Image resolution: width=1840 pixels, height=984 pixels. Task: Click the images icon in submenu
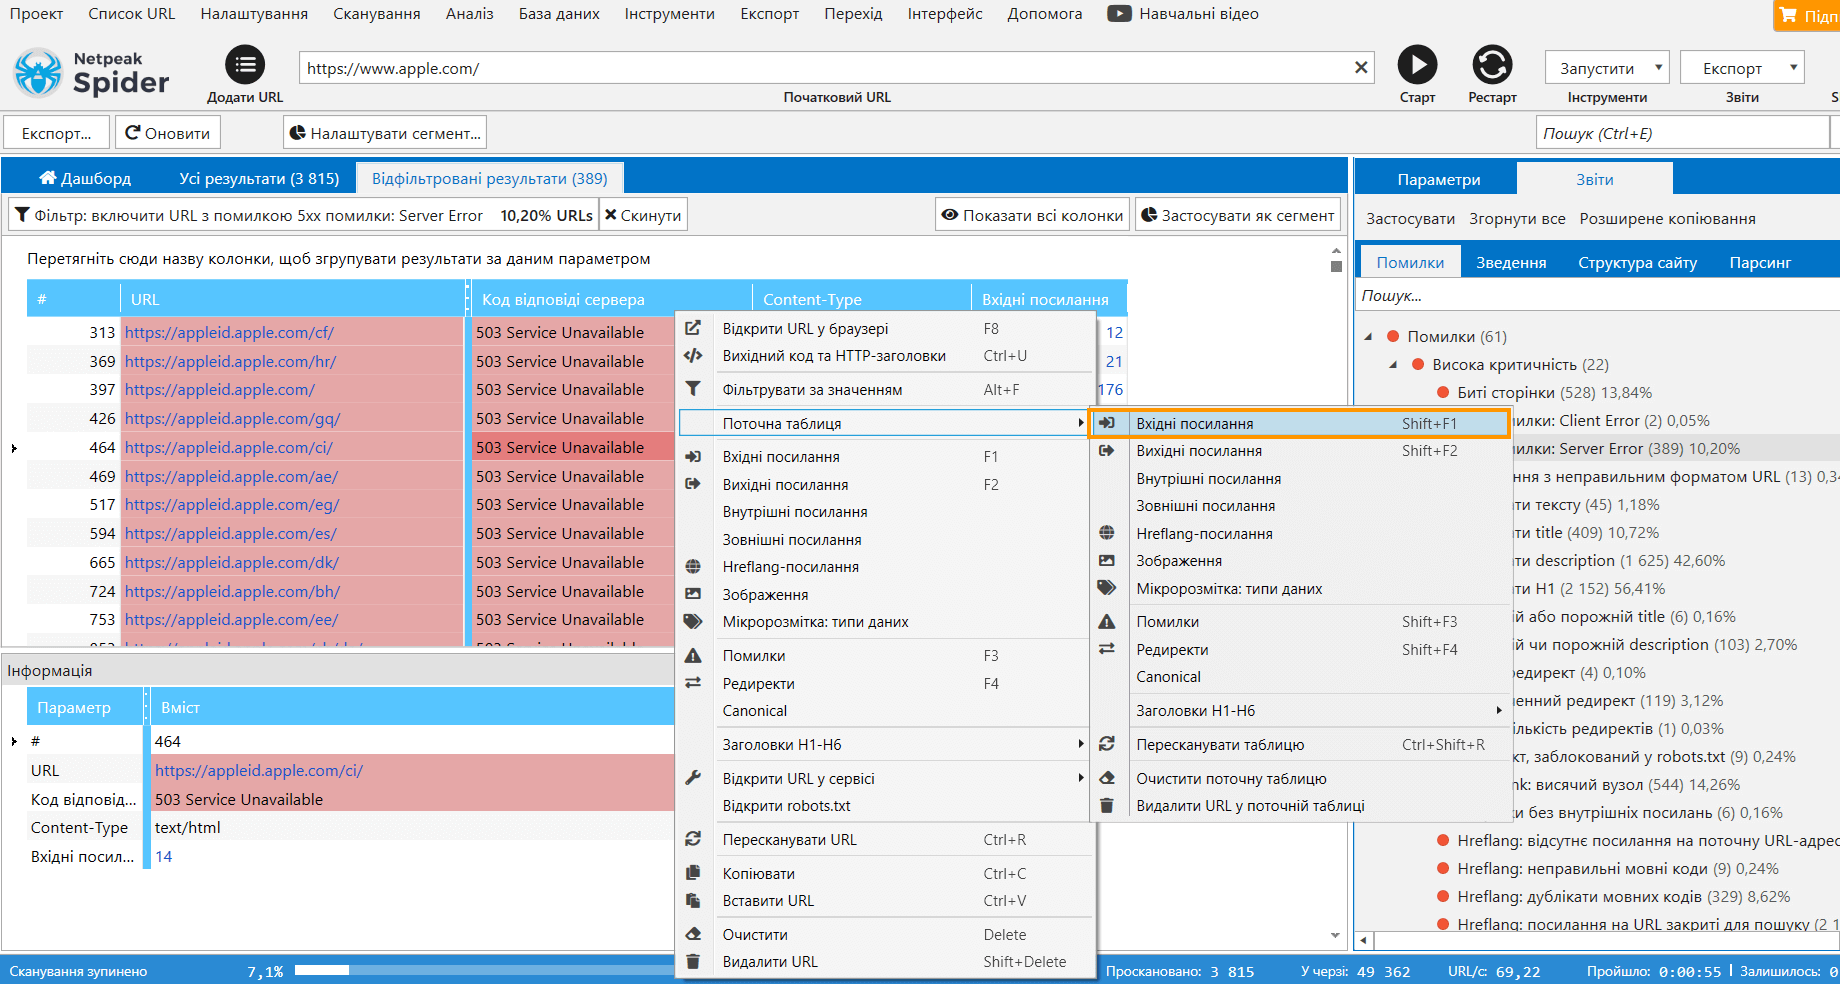coord(1107,561)
